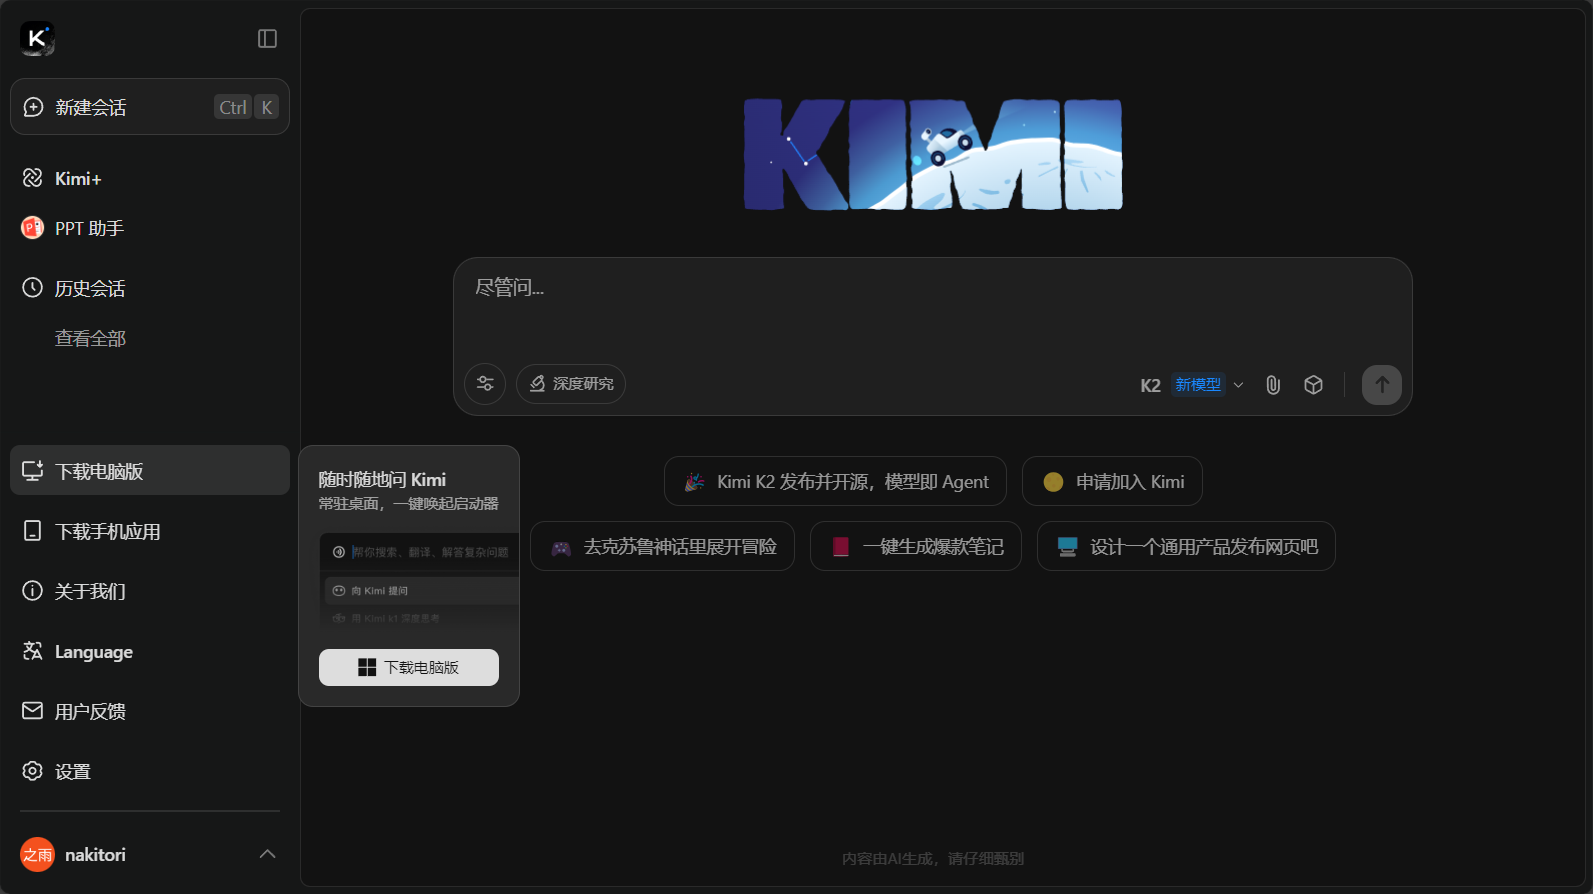The height and width of the screenshot is (894, 1593).
Task: Click the KIMI banner image
Action: [x=933, y=154]
